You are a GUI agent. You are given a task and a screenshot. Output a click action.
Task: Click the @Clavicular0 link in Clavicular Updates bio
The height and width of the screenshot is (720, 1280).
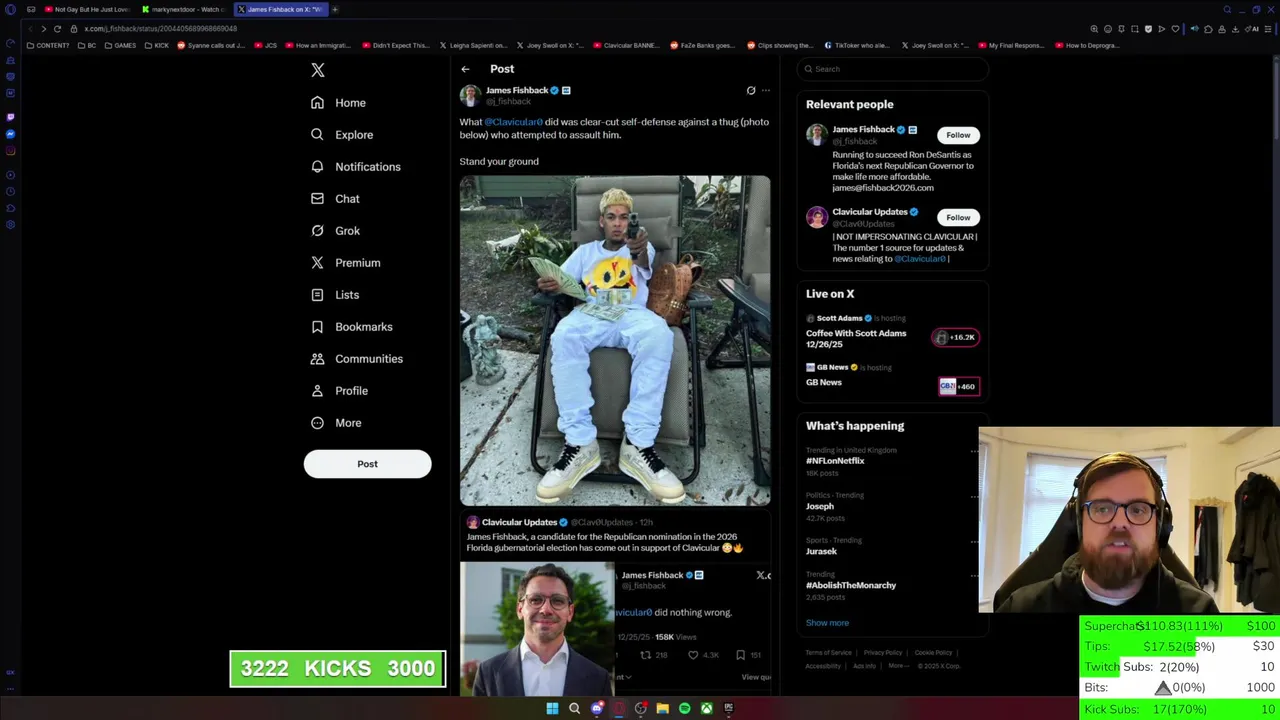pos(920,259)
